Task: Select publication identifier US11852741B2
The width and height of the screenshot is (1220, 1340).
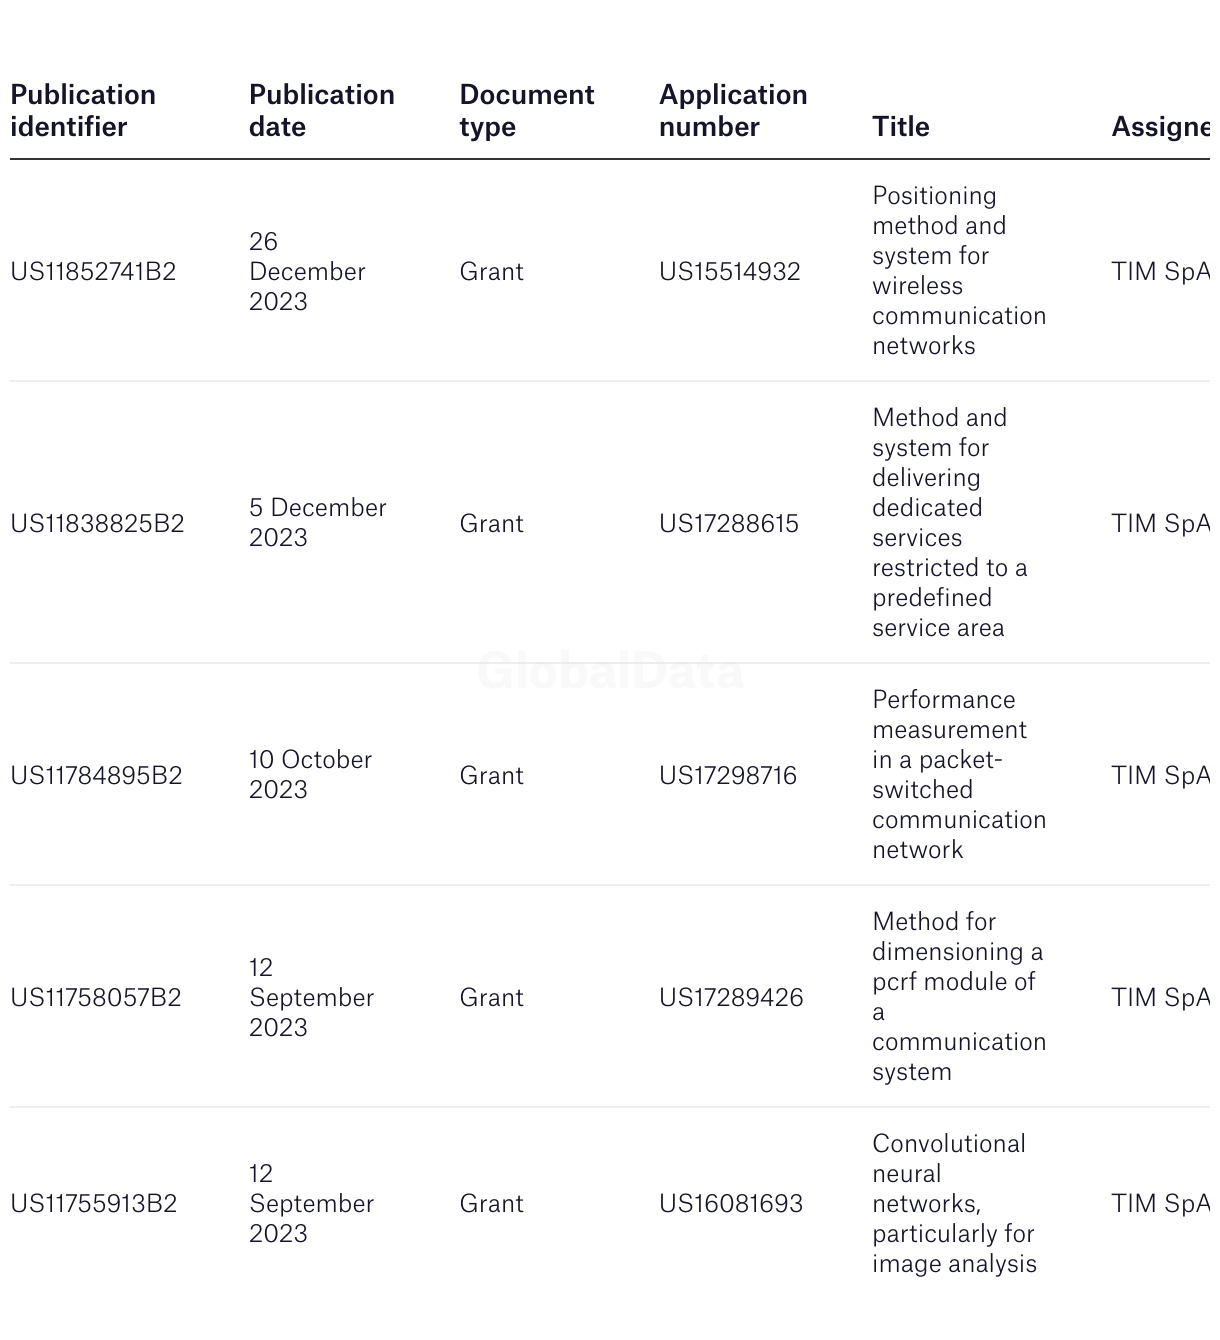Action: click(x=93, y=272)
